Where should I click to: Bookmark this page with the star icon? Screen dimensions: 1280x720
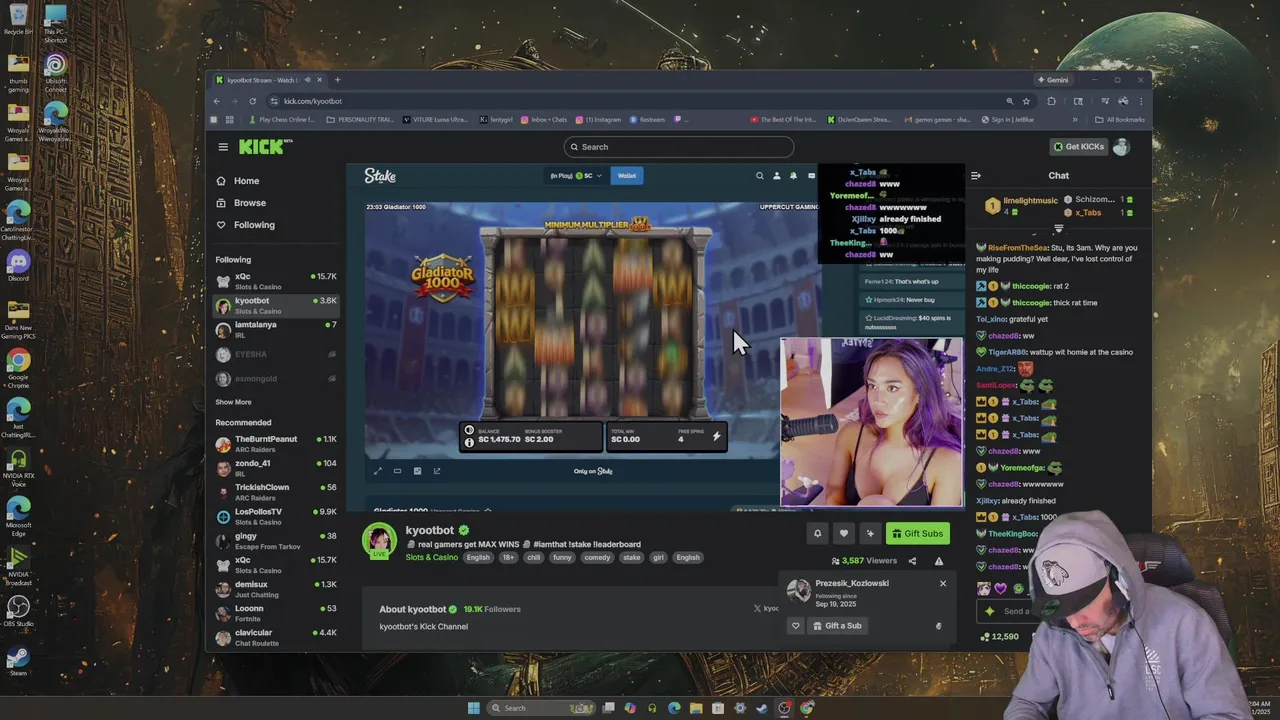[x=1025, y=101]
